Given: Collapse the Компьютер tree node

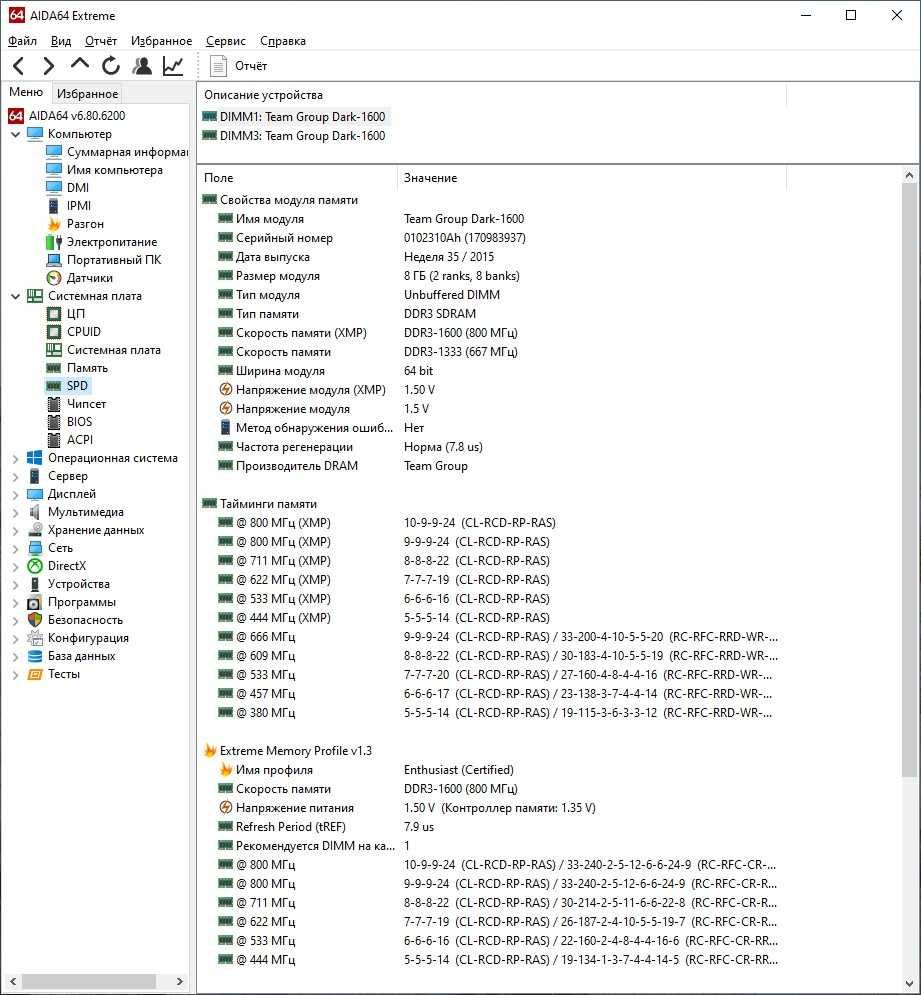Looking at the screenshot, I should pos(15,134).
